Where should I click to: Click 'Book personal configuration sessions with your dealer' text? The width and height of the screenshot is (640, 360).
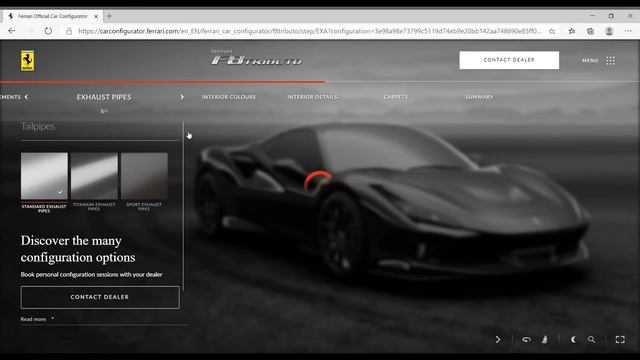91,275
